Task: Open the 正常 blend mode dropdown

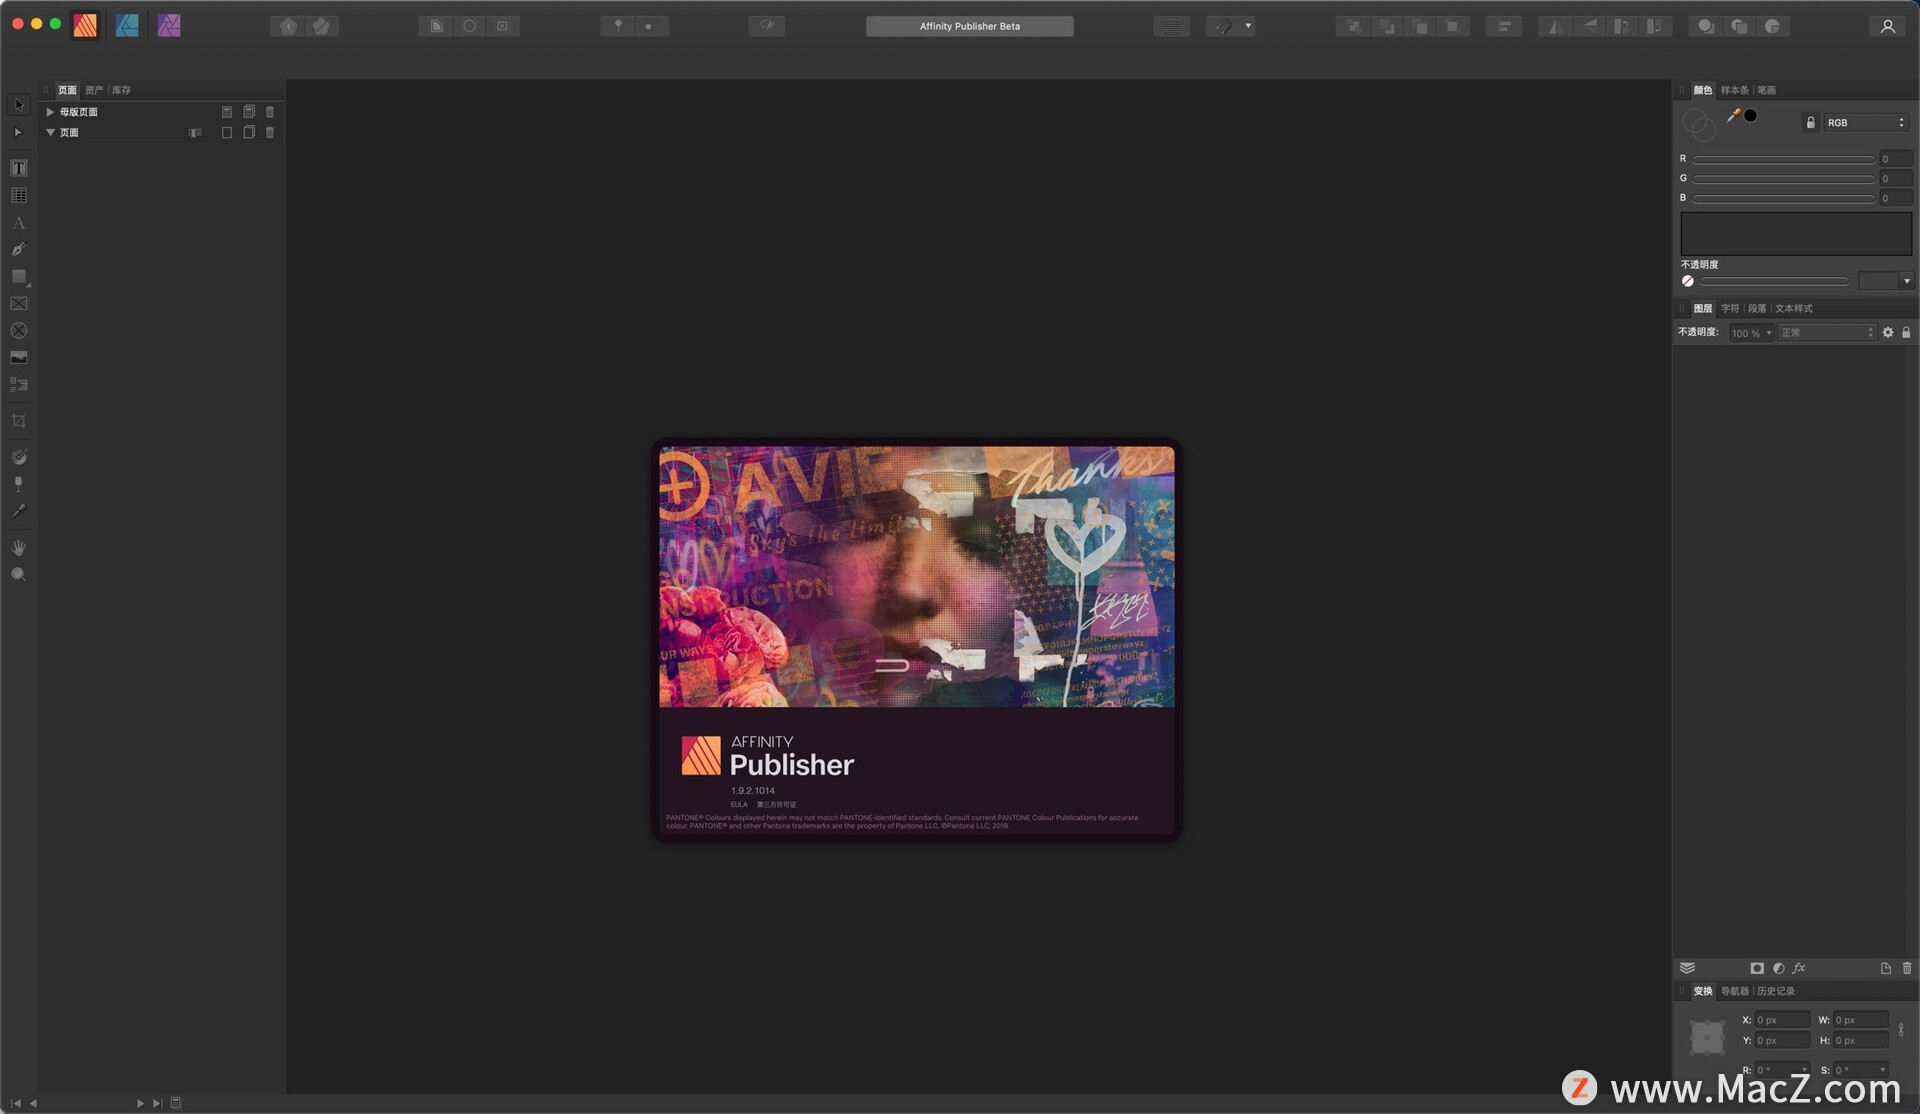Action: coord(1826,333)
